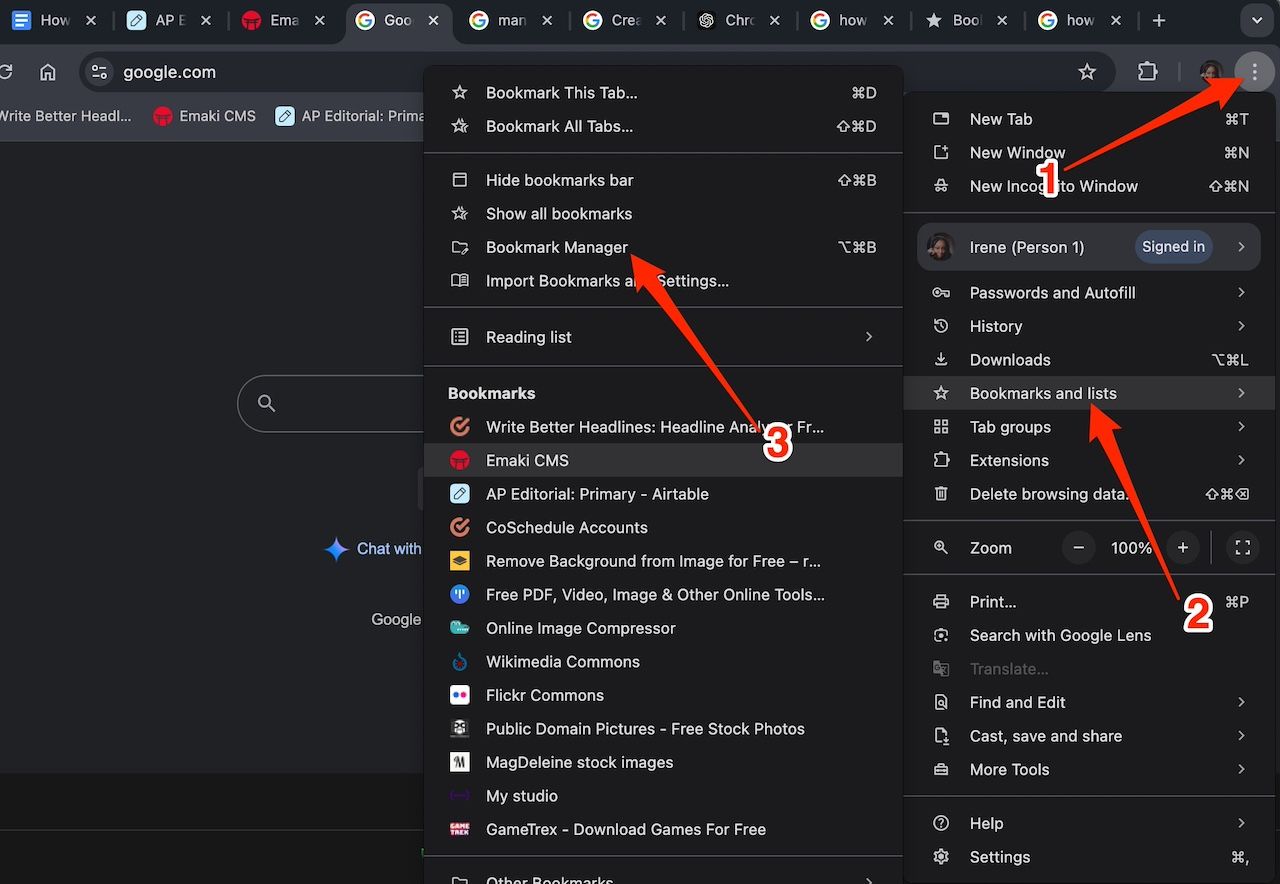The width and height of the screenshot is (1280, 884).
Task: Open New Incognito Window
Action: click(1090, 186)
